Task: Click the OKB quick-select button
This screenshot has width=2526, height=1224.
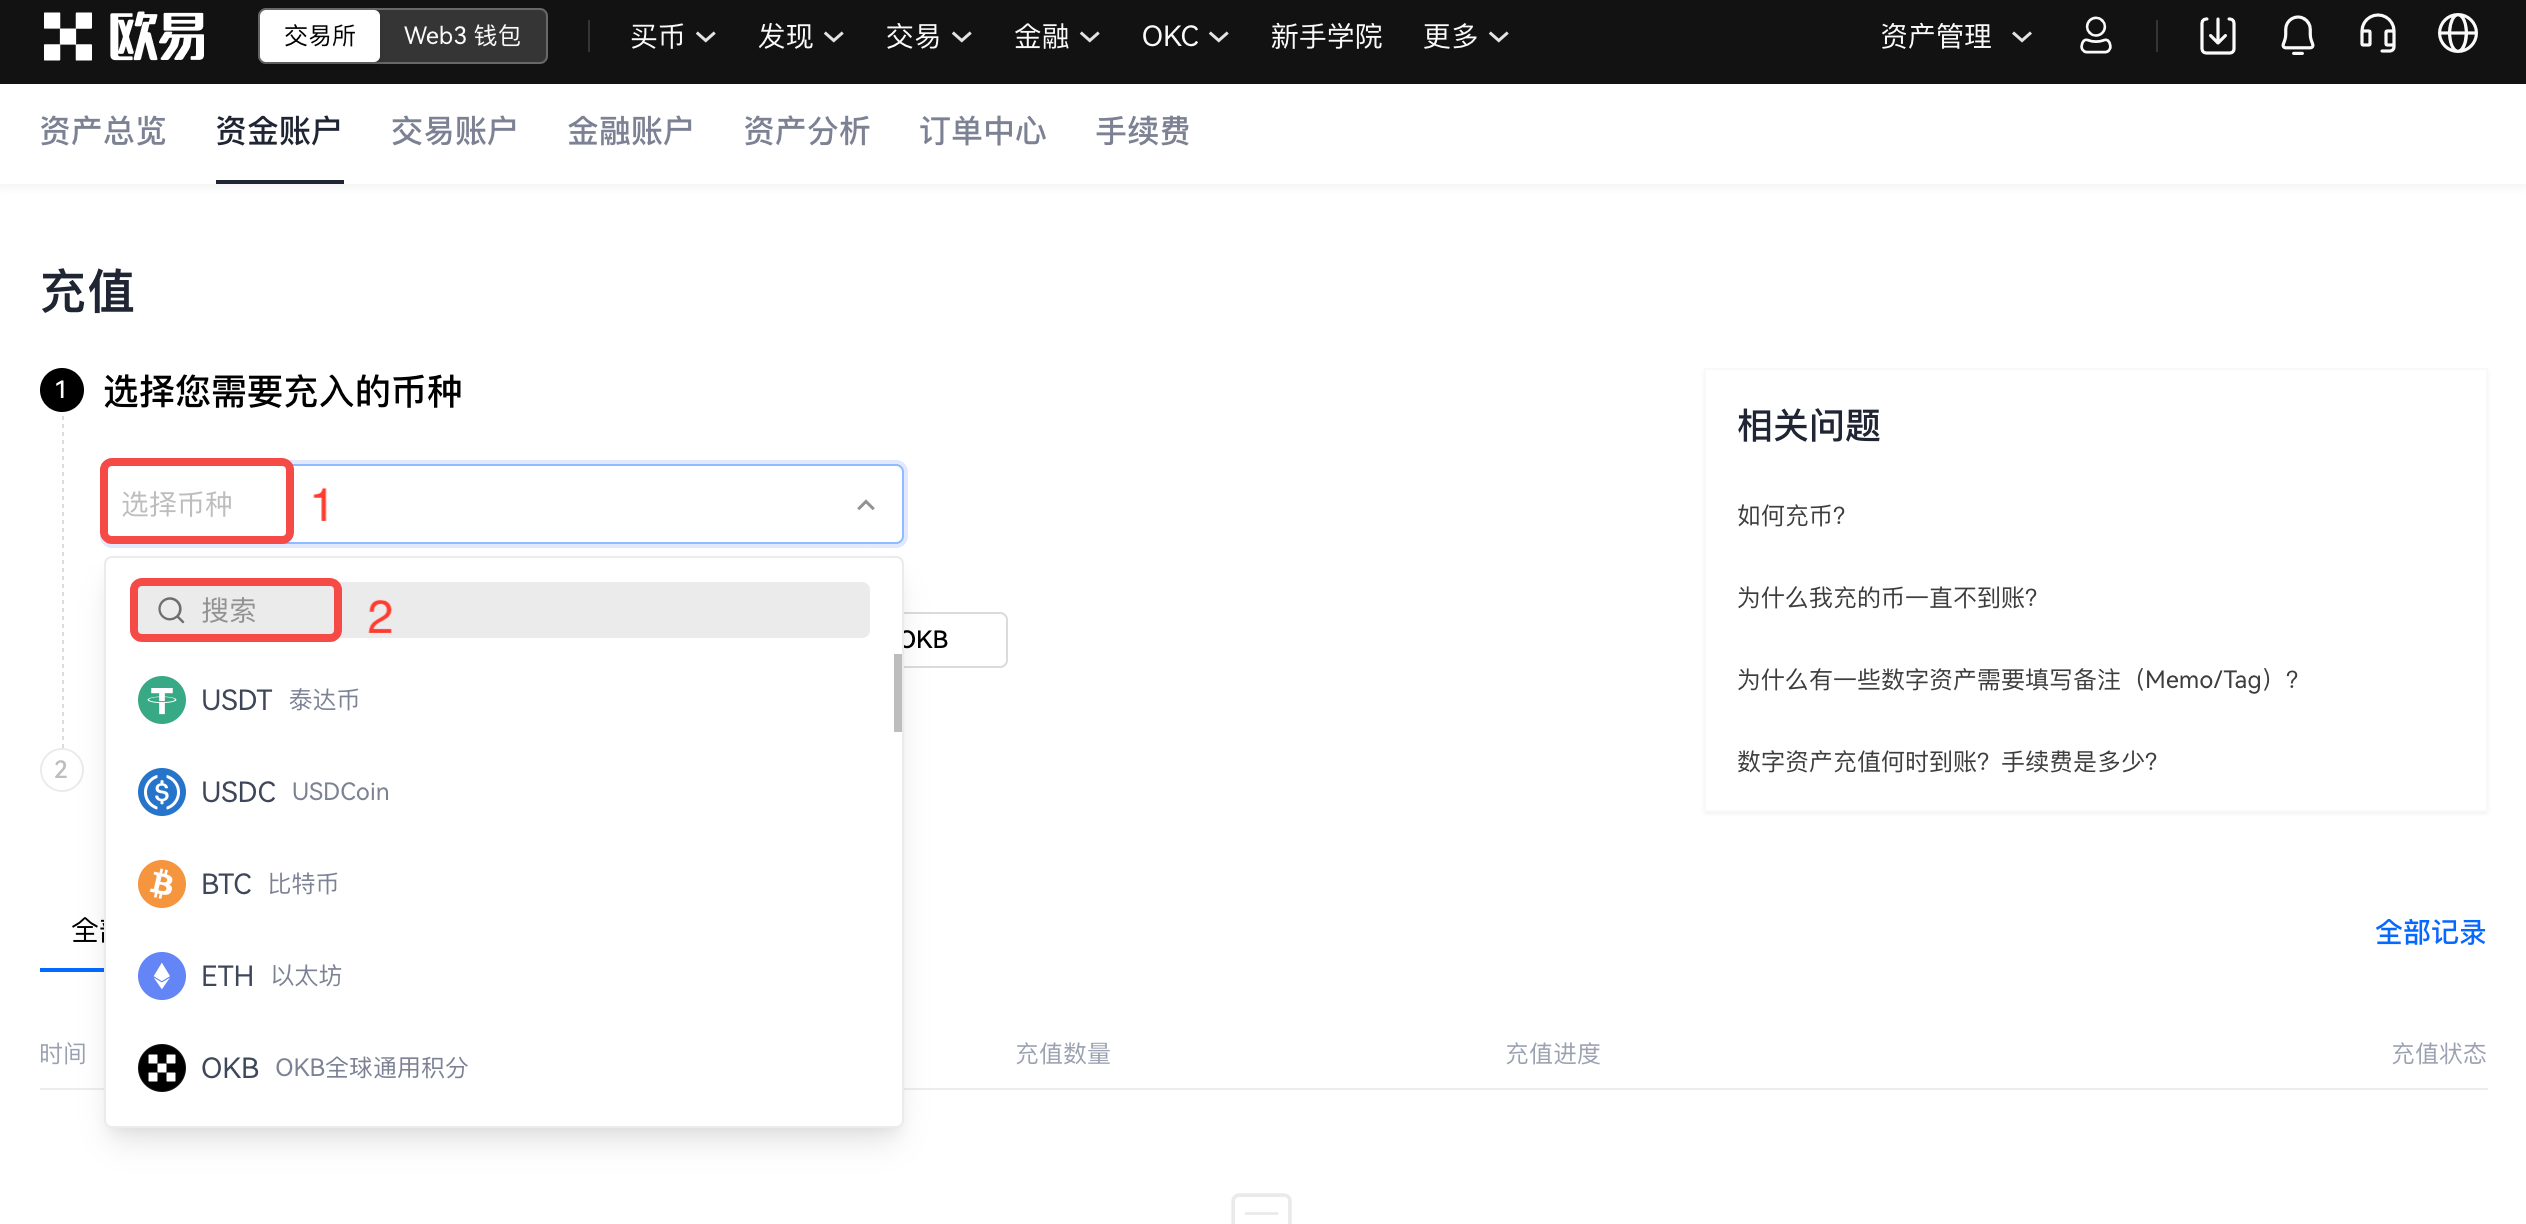Action: tap(954, 640)
